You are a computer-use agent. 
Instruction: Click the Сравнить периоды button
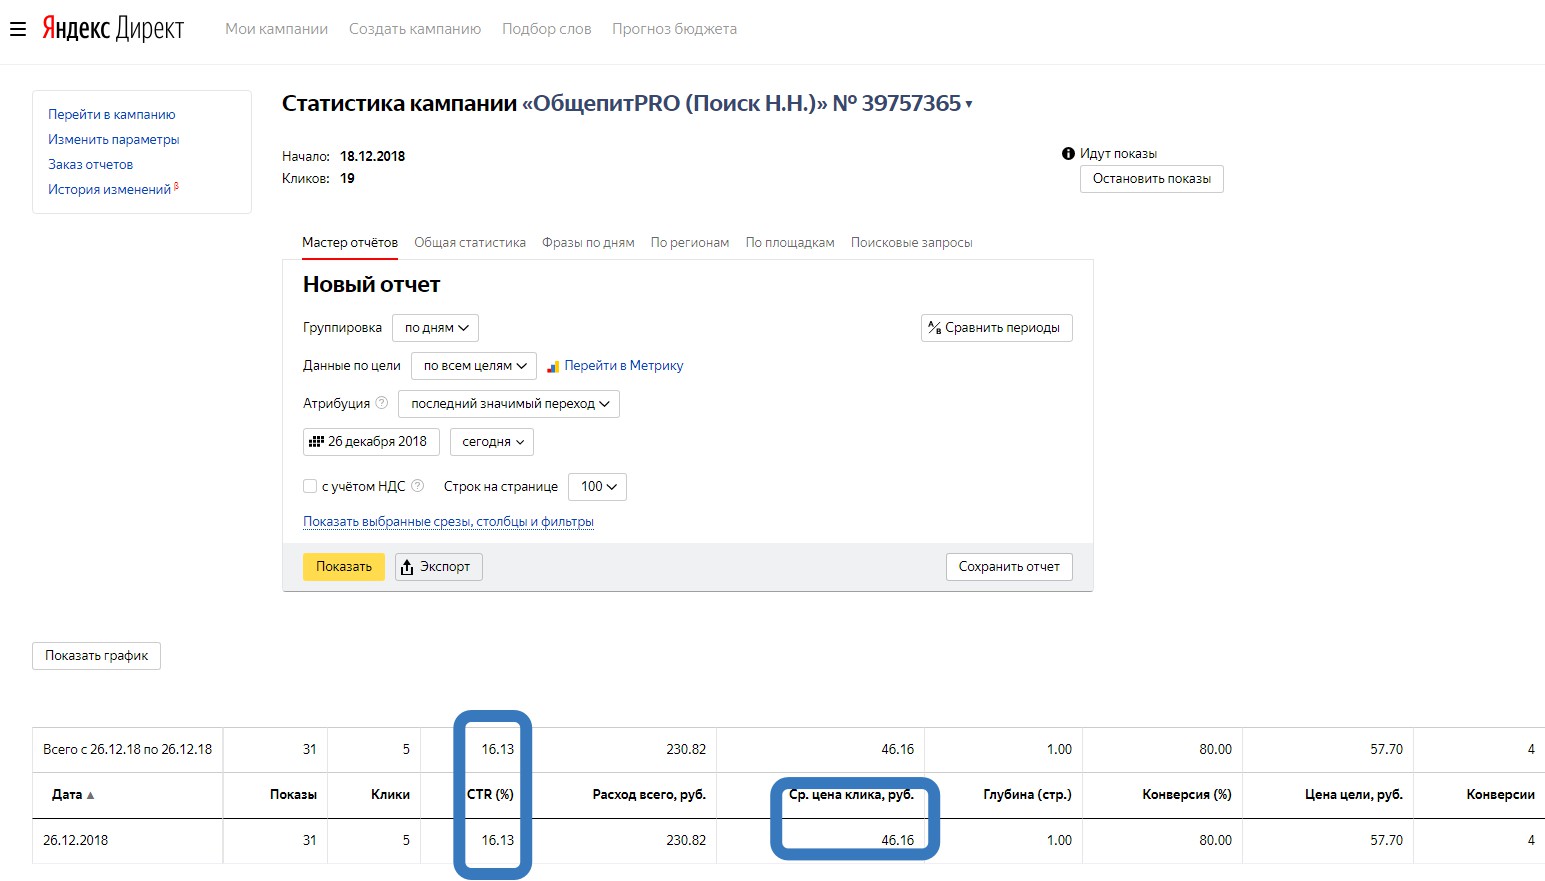click(x=997, y=328)
